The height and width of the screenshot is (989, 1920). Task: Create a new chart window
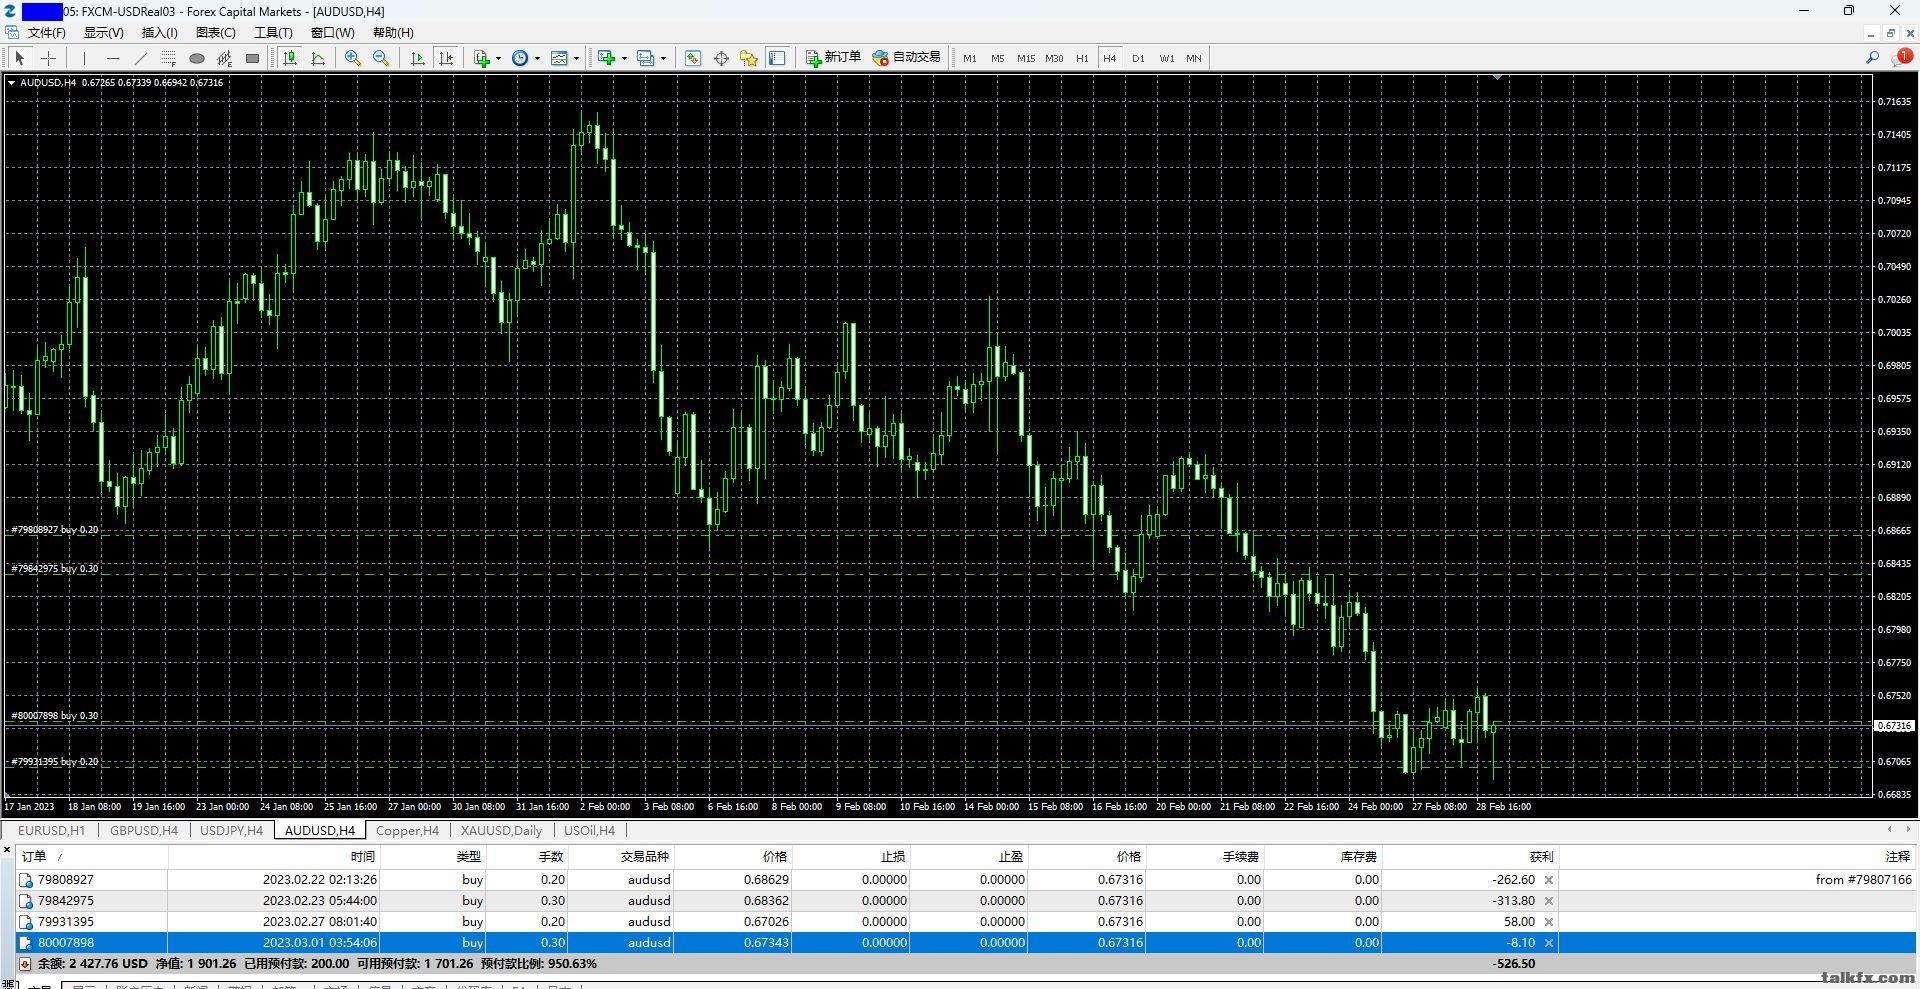pyautogui.click(x=606, y=58)
